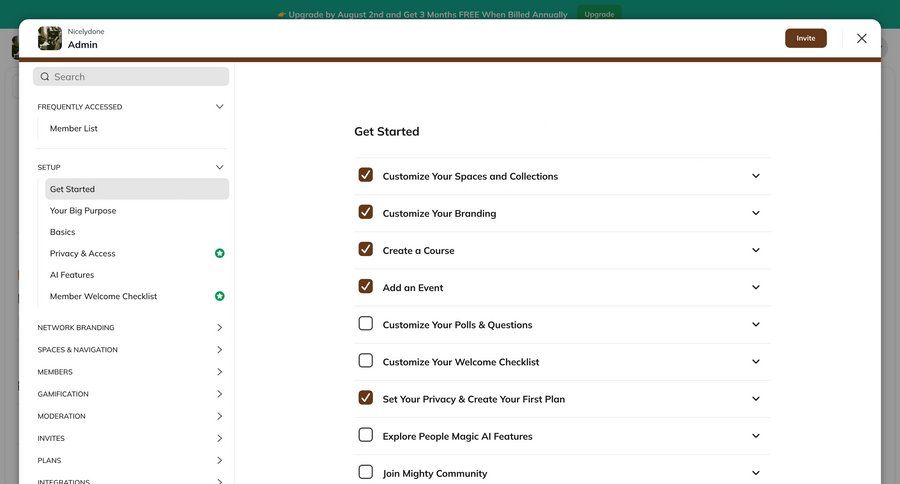Expand the Spaces & Navigation section
Image resolution: width=900 pixels, height=484 pixels.
point(219,350)
